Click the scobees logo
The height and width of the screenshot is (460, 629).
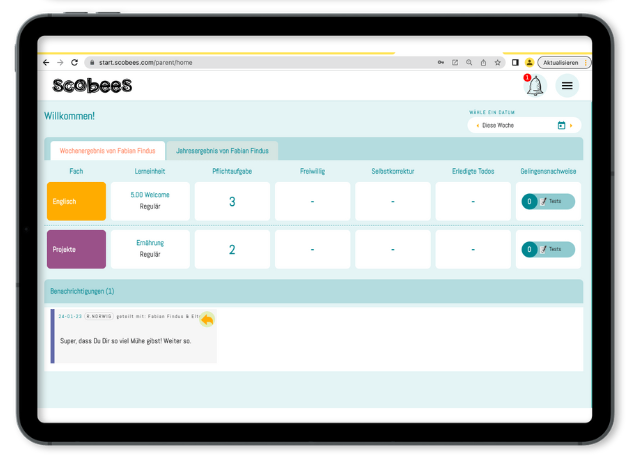92,85
